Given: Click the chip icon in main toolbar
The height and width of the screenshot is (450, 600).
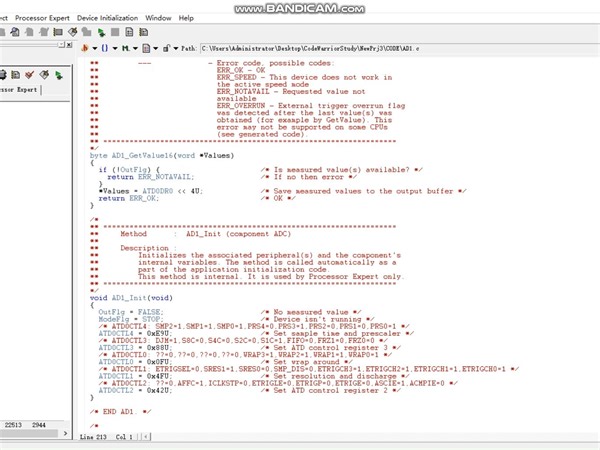Looking at the screenshot, I should click(58, 32).
